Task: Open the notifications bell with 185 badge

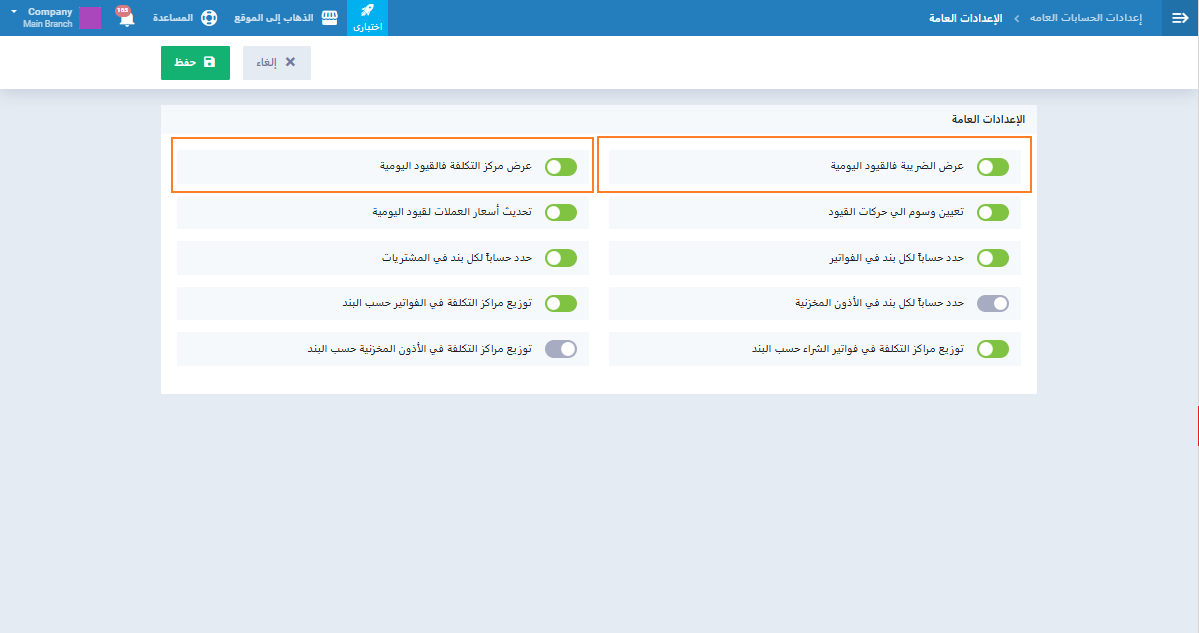Action: [x=126, y=18]
